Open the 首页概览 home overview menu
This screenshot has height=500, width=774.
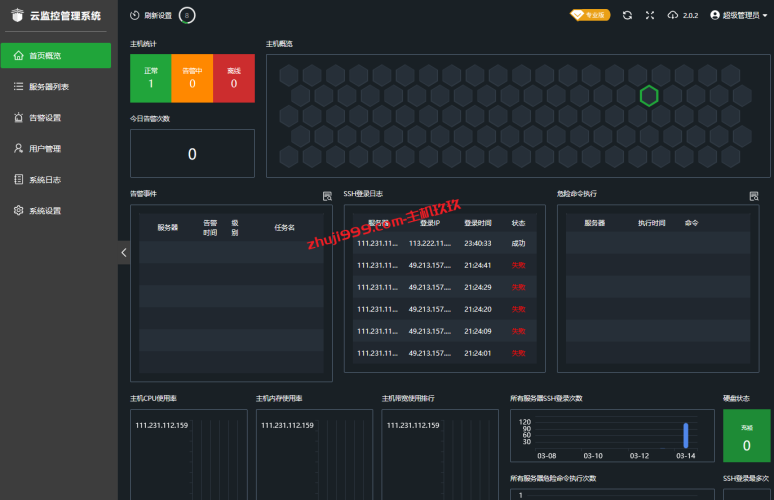point(56,55)
